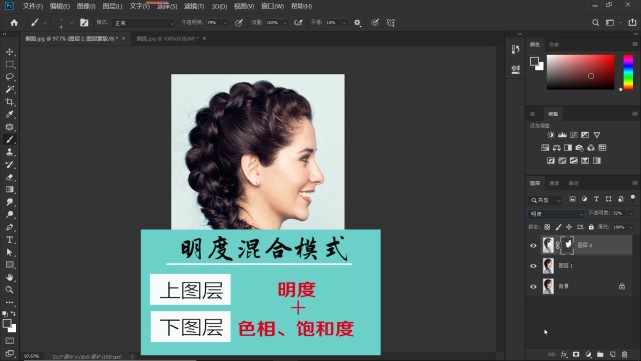This screenshot has height=361, width=641.
Task: Select the Path Selection tool
Action: point(9,252)
